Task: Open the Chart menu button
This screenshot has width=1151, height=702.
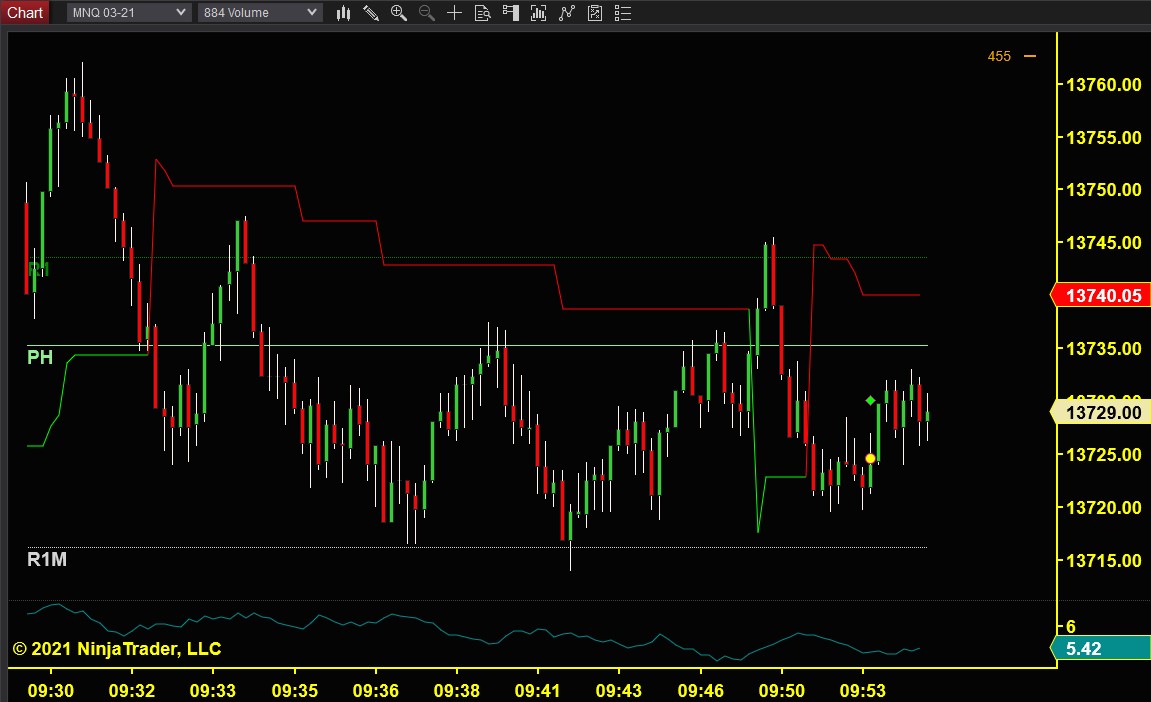Action: click(x=25, y=12)
